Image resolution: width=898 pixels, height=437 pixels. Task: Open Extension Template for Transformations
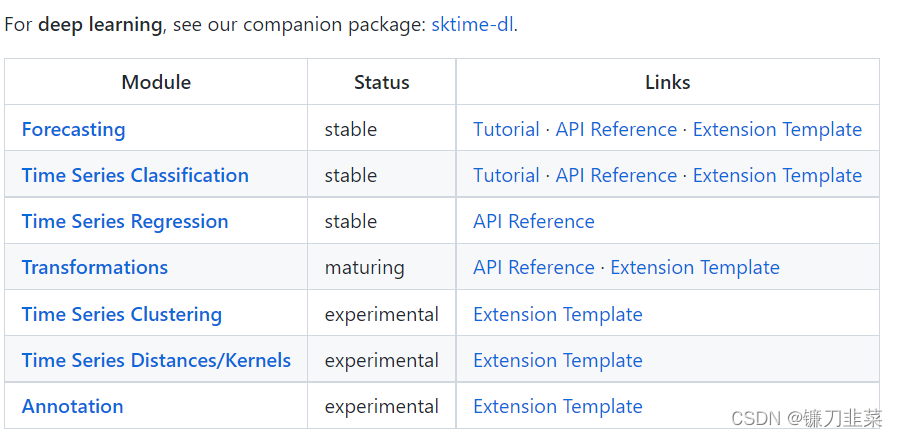(x=695, y=267)
